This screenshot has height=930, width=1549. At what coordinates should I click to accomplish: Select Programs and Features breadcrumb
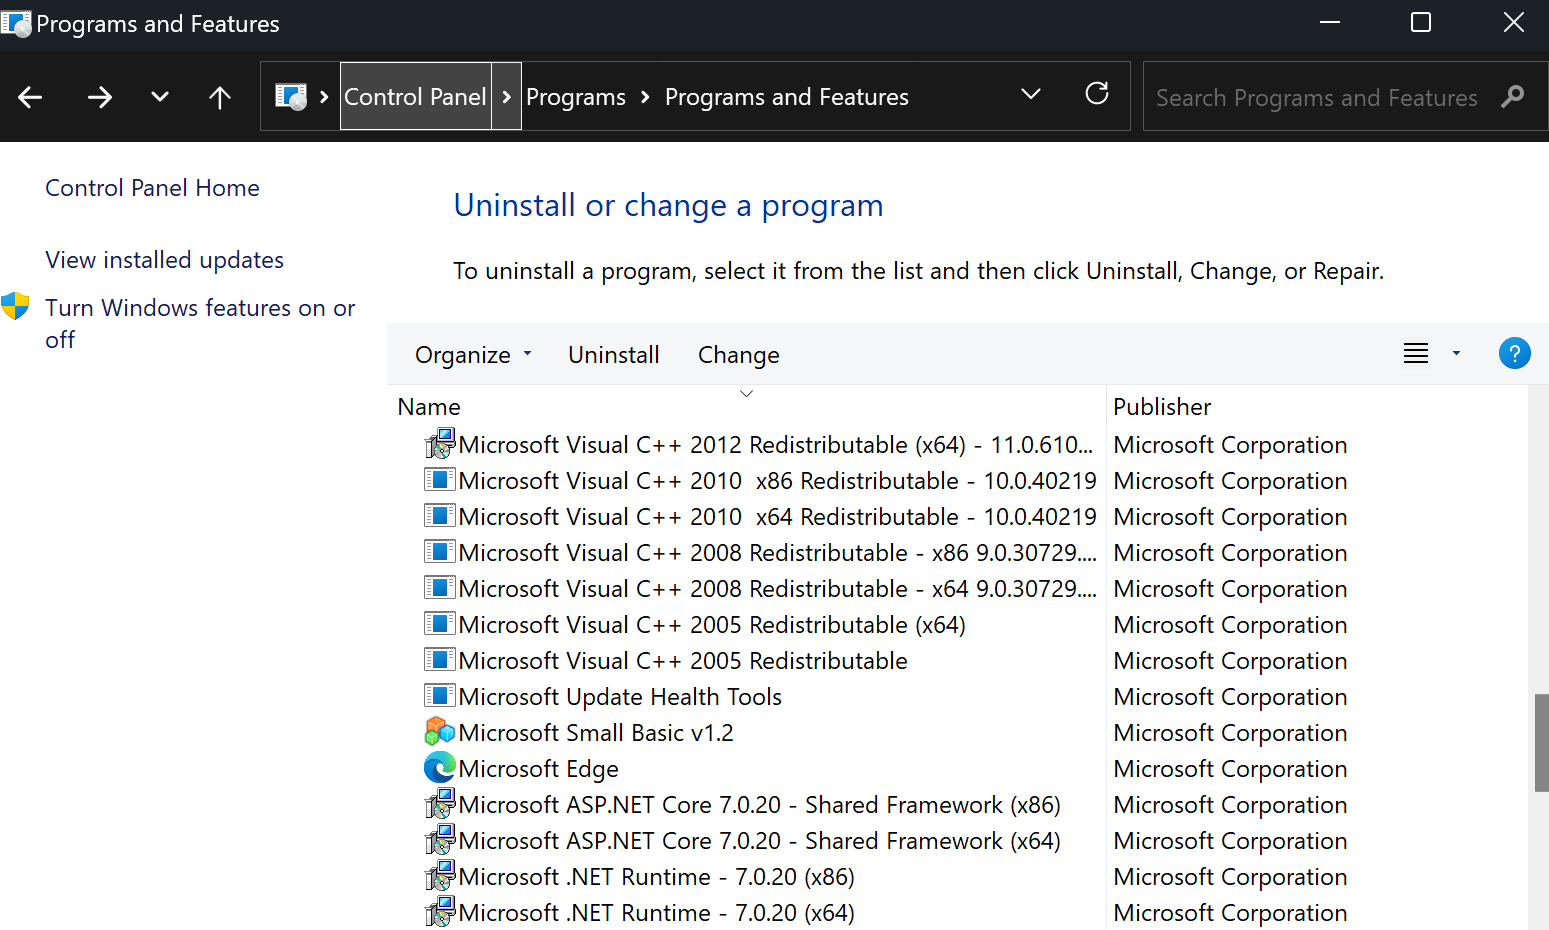point(787,97)
